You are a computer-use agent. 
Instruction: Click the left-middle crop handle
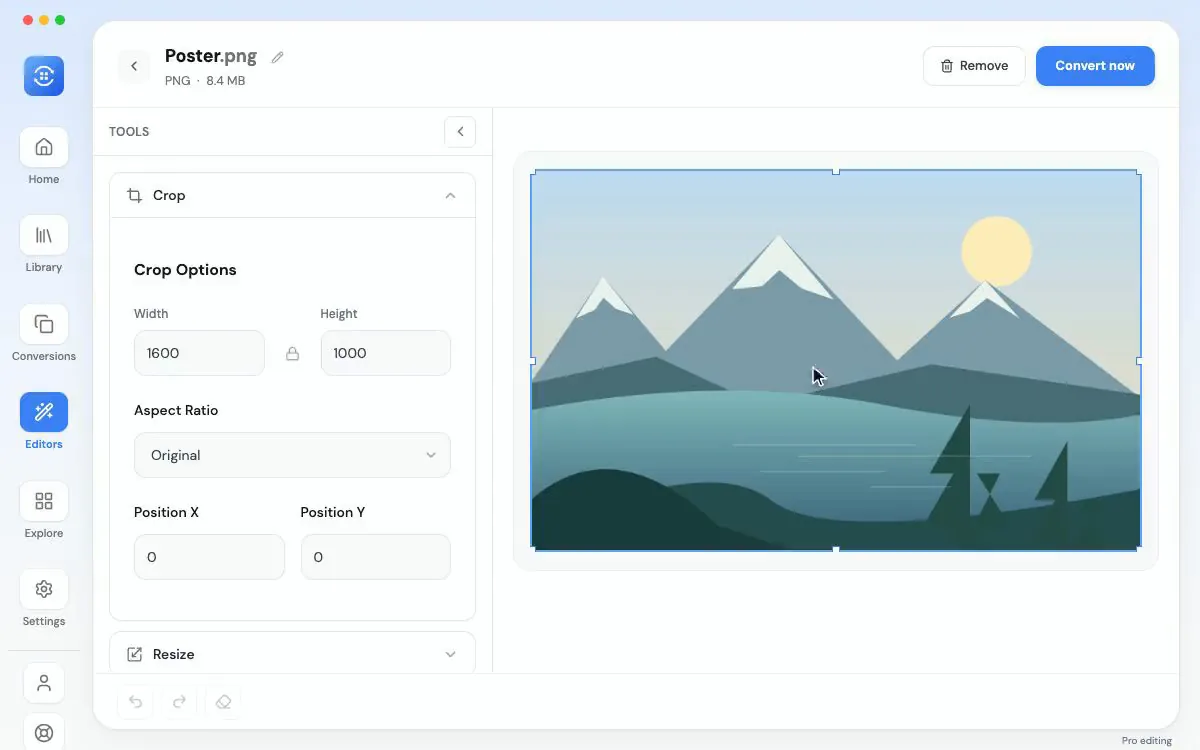[532, 360]
